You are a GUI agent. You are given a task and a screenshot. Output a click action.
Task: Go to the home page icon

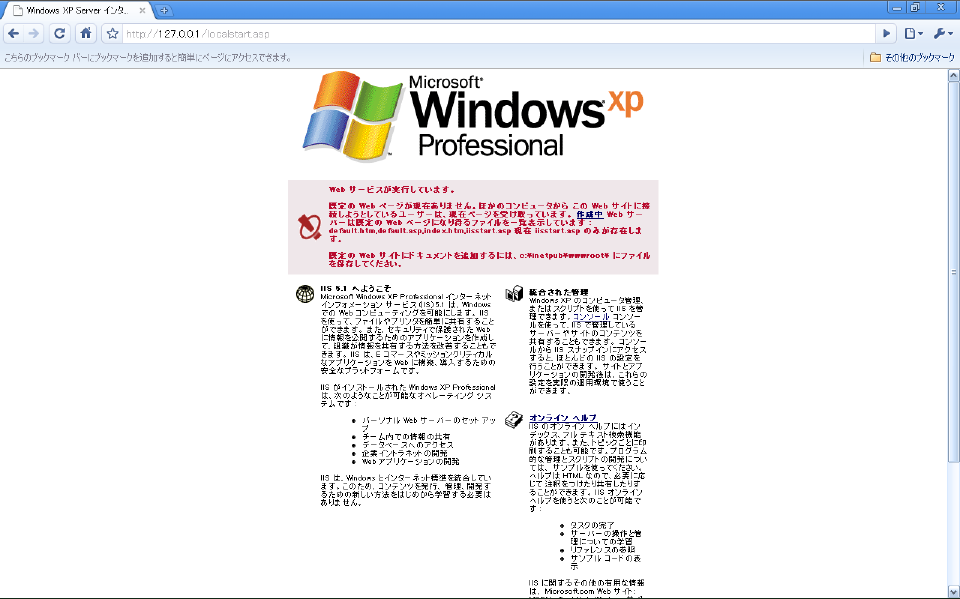(x=86, y=34)
